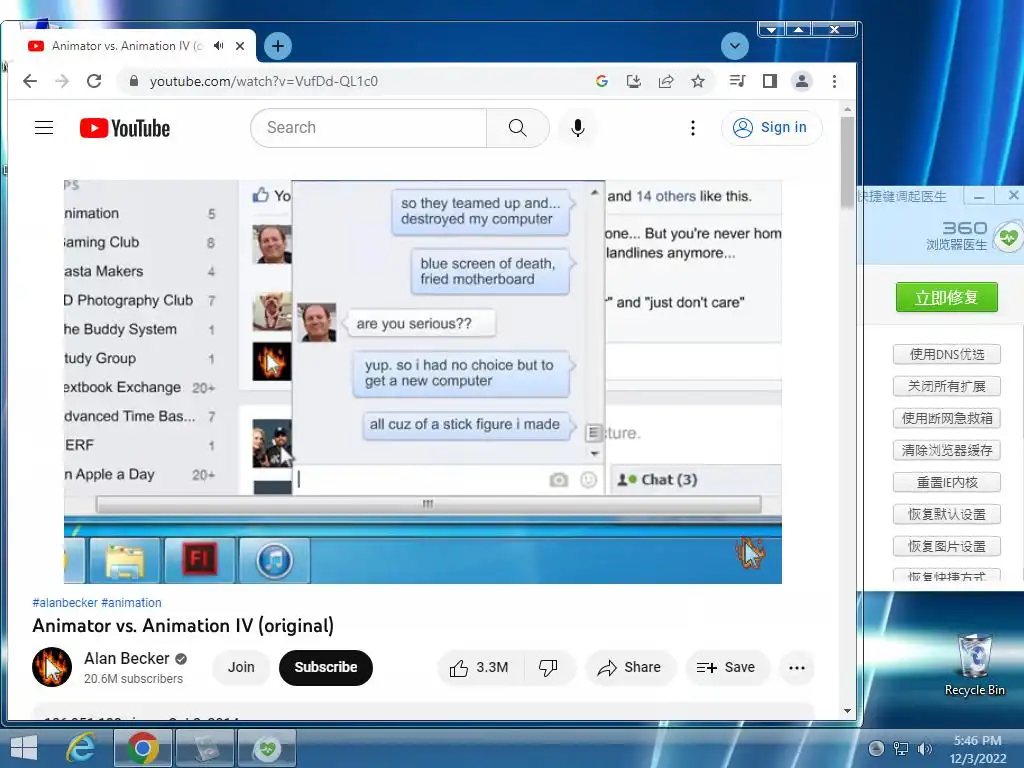Subscribe to Alan Becker
This screenshot has width=1024, height=768.
325,667
